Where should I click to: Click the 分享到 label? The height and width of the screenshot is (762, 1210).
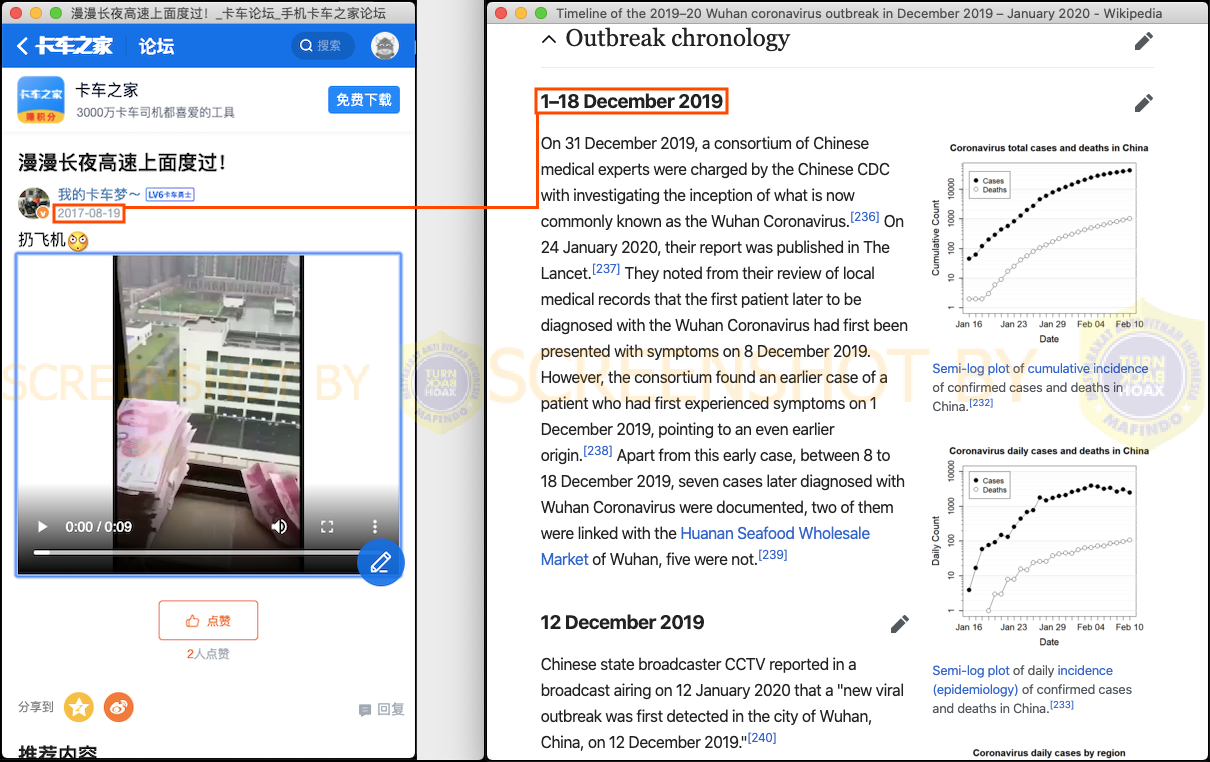pos(36,707)
